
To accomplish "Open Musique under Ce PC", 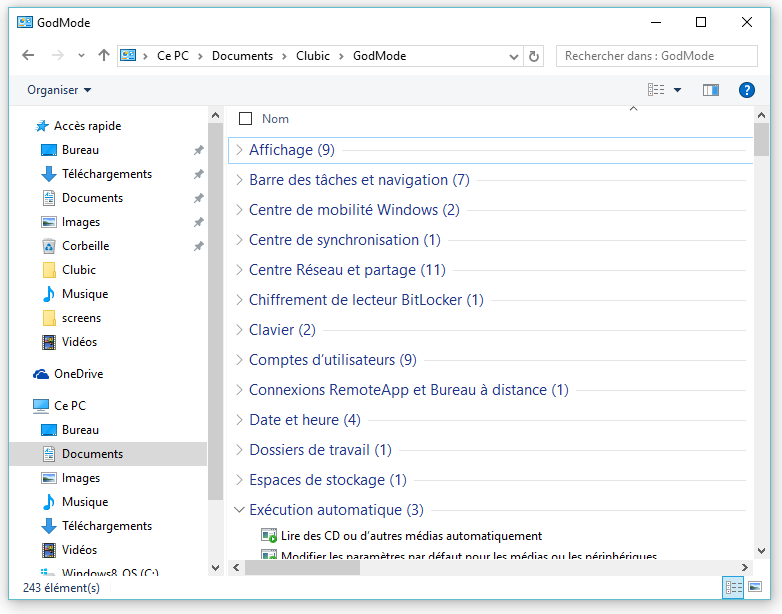I will click(85, 502).
